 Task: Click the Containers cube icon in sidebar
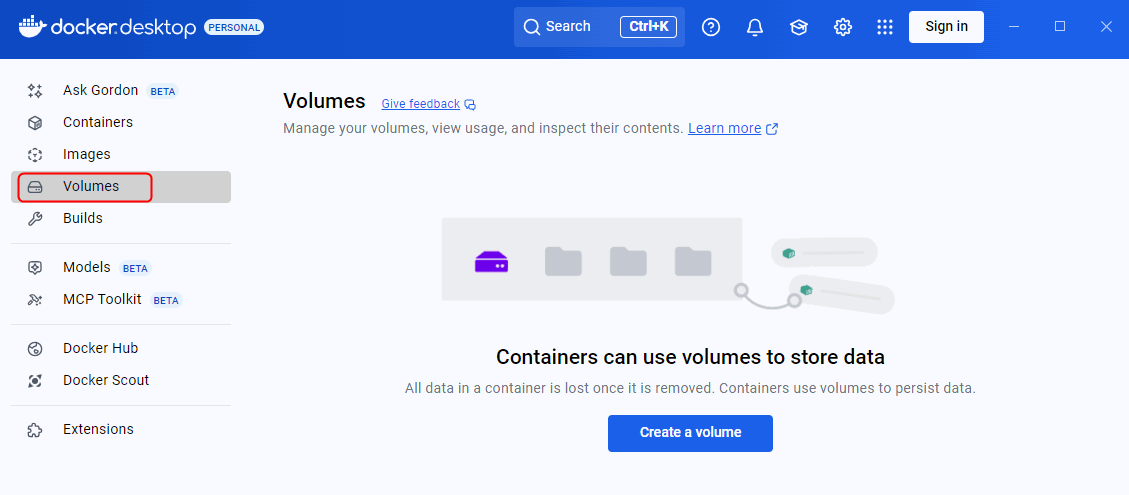click(x=35, y=123)
